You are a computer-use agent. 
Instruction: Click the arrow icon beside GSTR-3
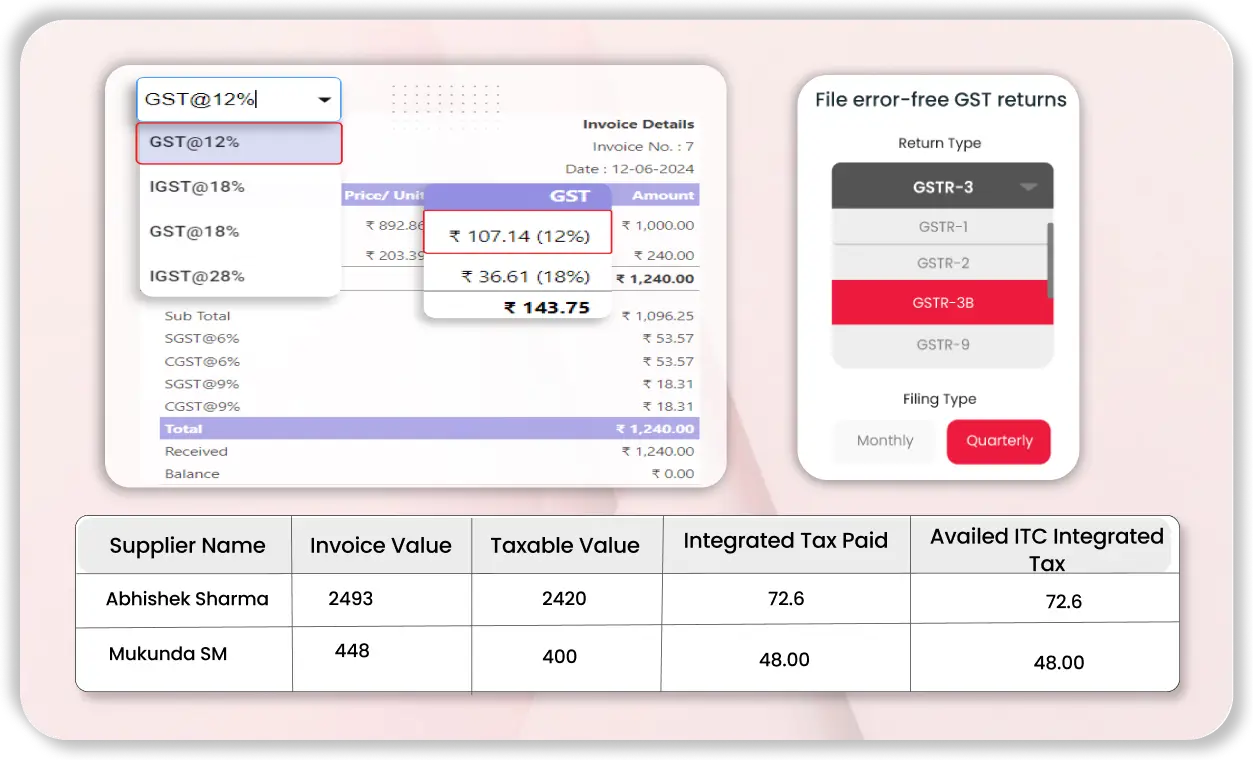click(x=1028, y=187)
